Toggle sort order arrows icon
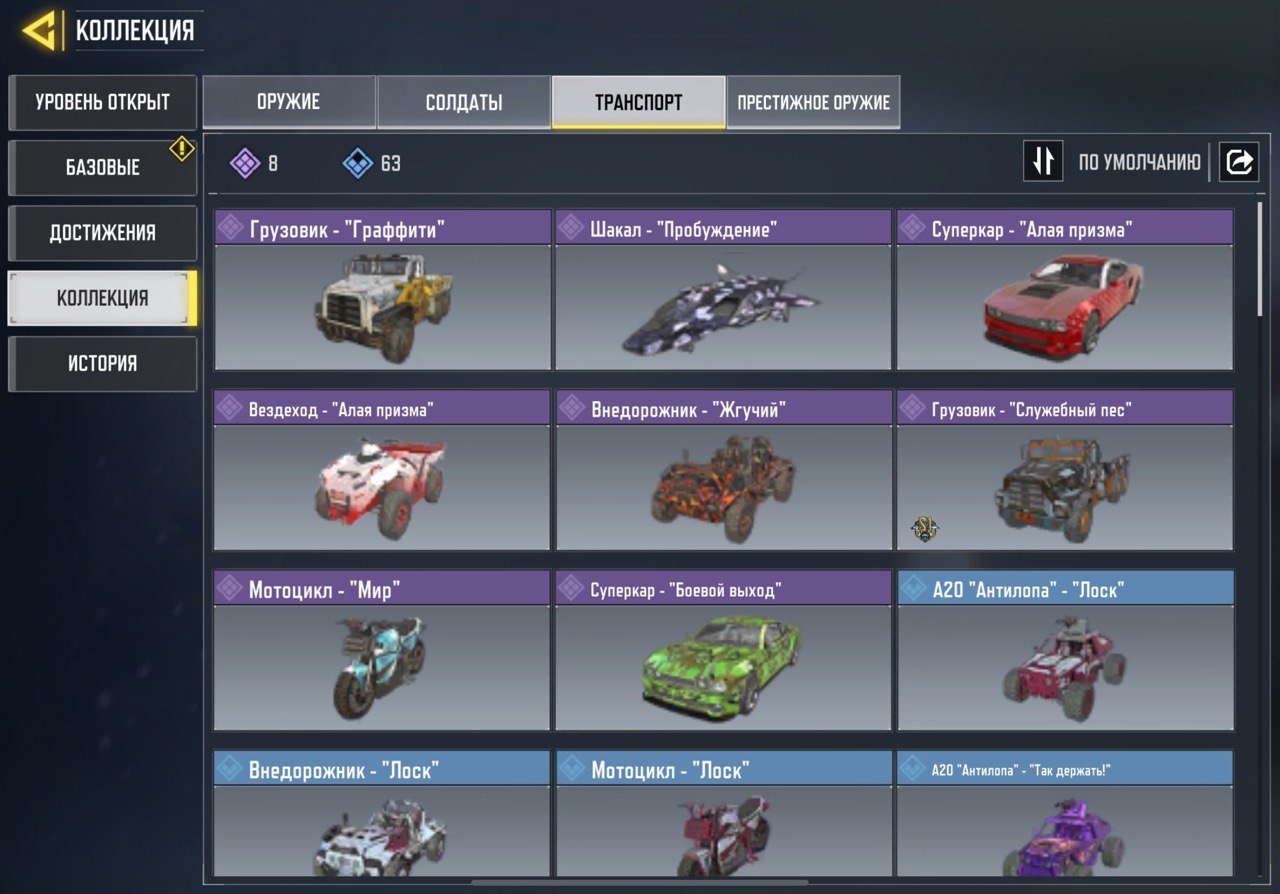 pos(1043,161)
